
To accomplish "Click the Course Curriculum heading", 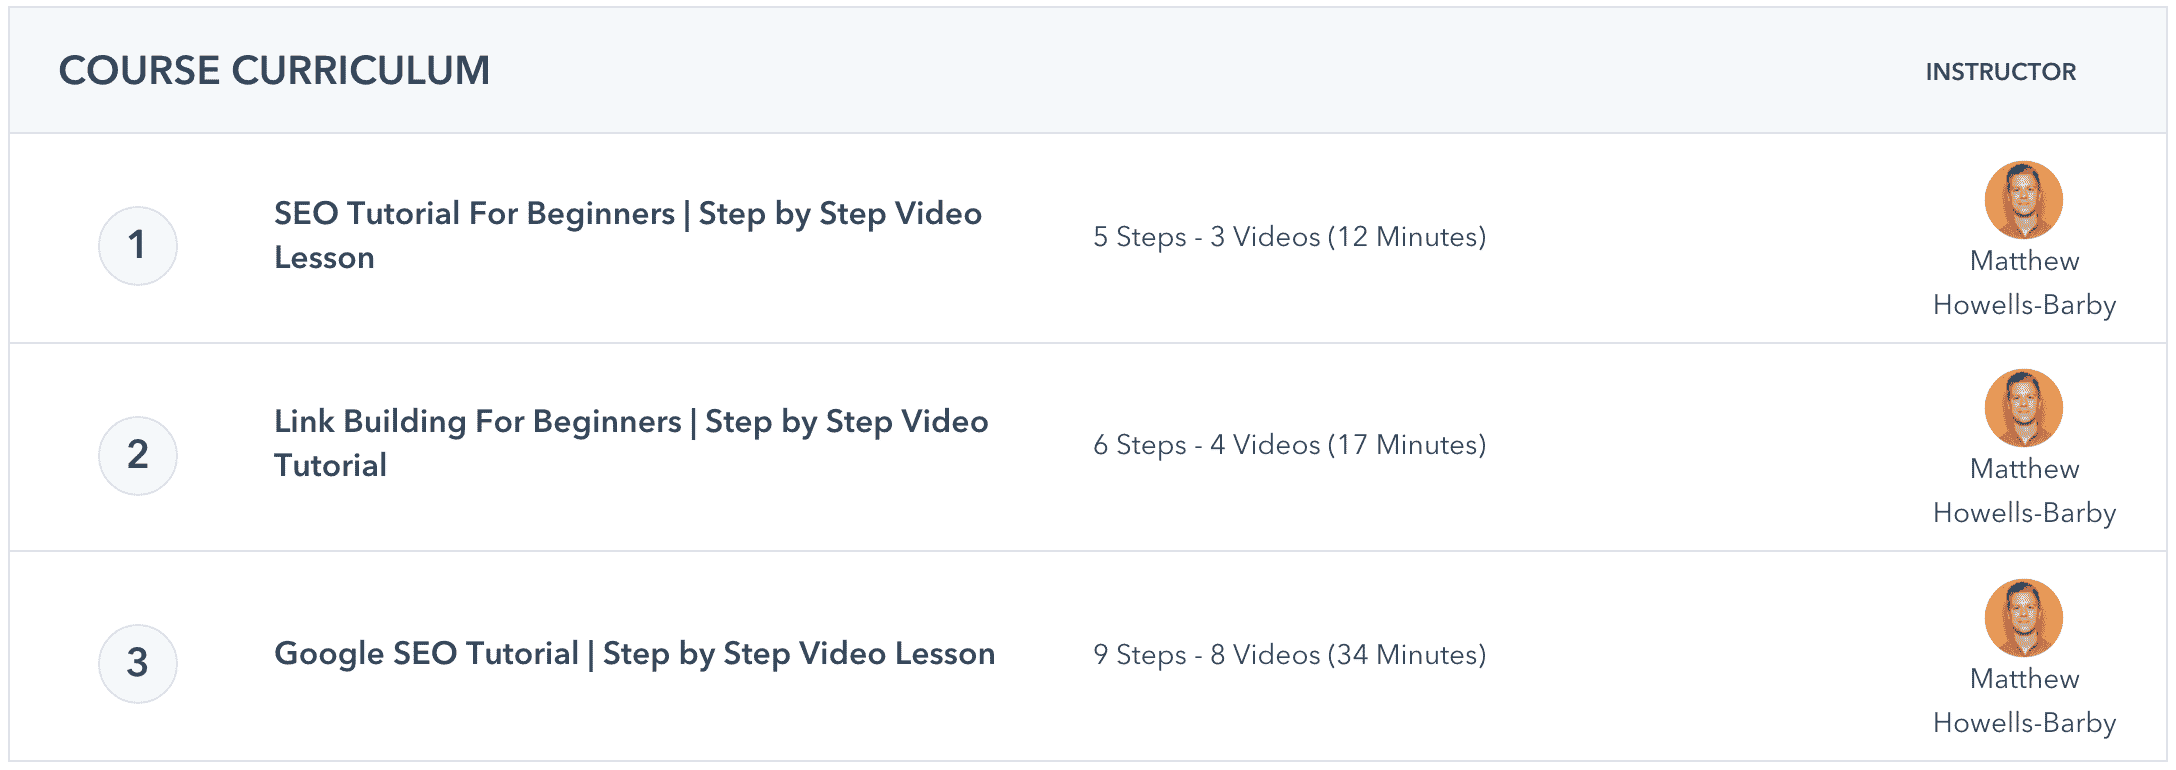I will point(274,71).
